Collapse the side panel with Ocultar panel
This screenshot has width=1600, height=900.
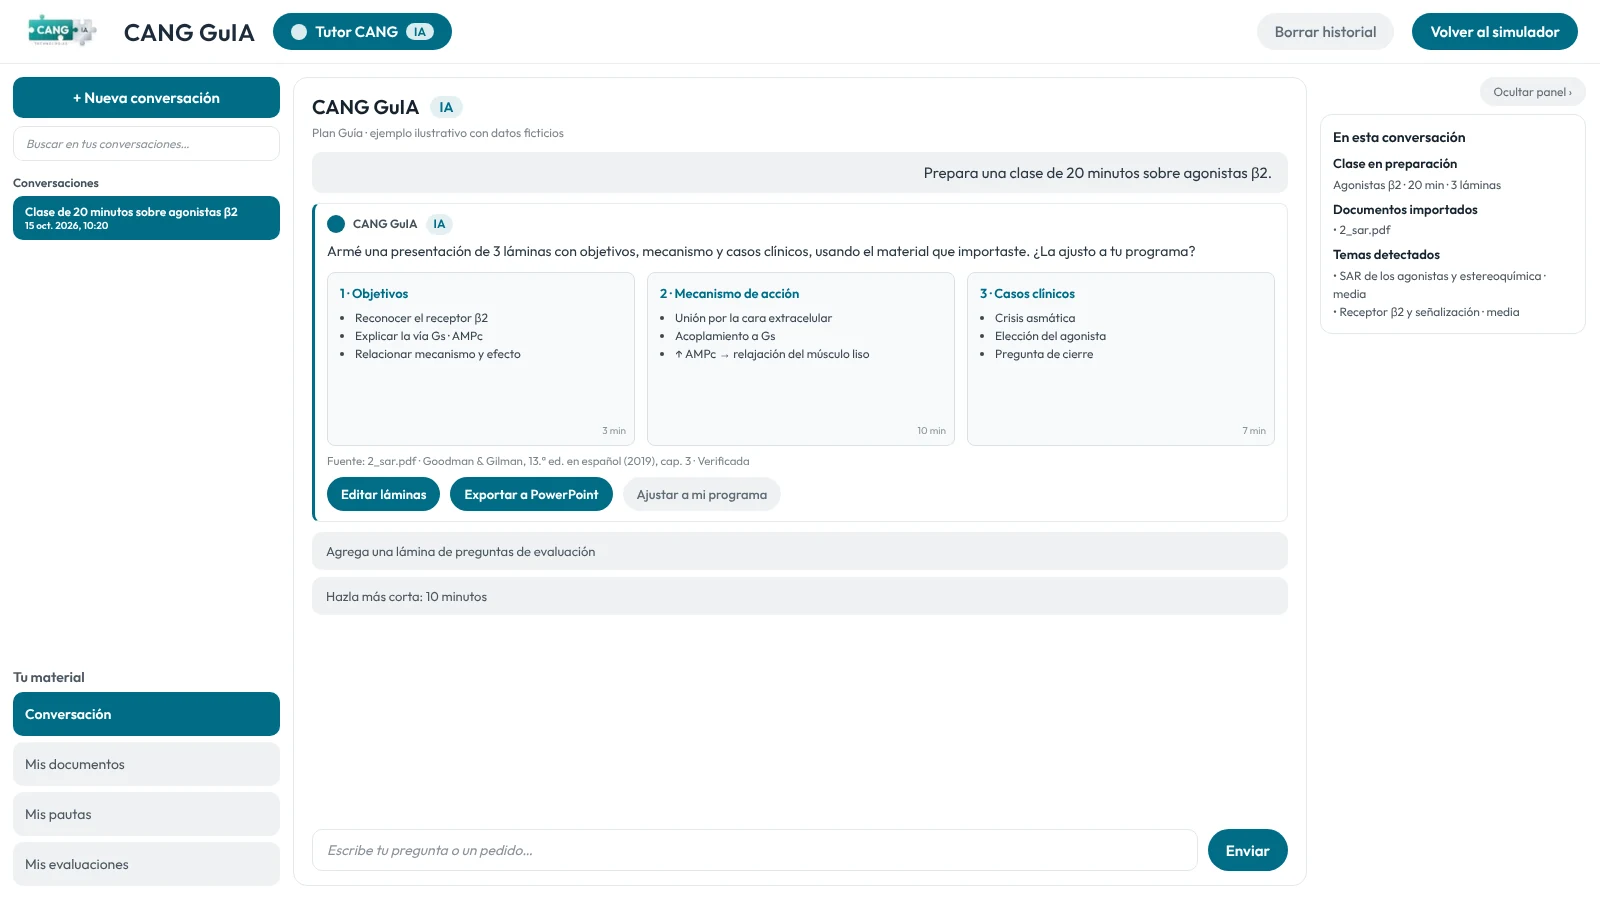[x=1532, y=92]
